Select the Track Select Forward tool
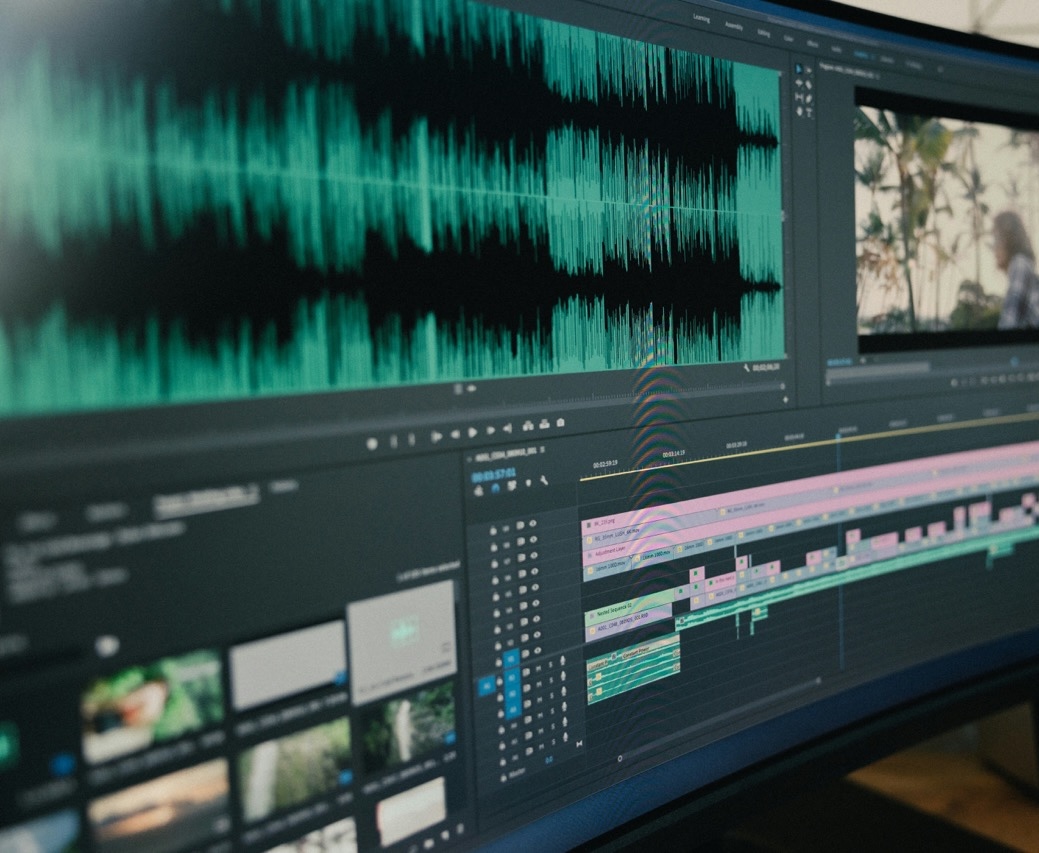This screenshot has height=853, width=1039. pyautogui.click(x=808, y=70)
